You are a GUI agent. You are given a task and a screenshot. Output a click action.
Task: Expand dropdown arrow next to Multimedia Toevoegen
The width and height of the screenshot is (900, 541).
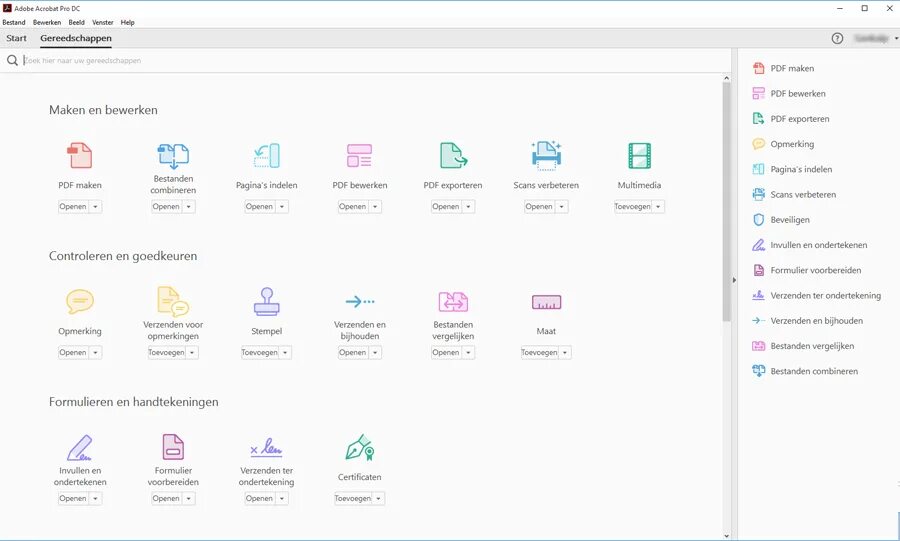coord(658,207)
